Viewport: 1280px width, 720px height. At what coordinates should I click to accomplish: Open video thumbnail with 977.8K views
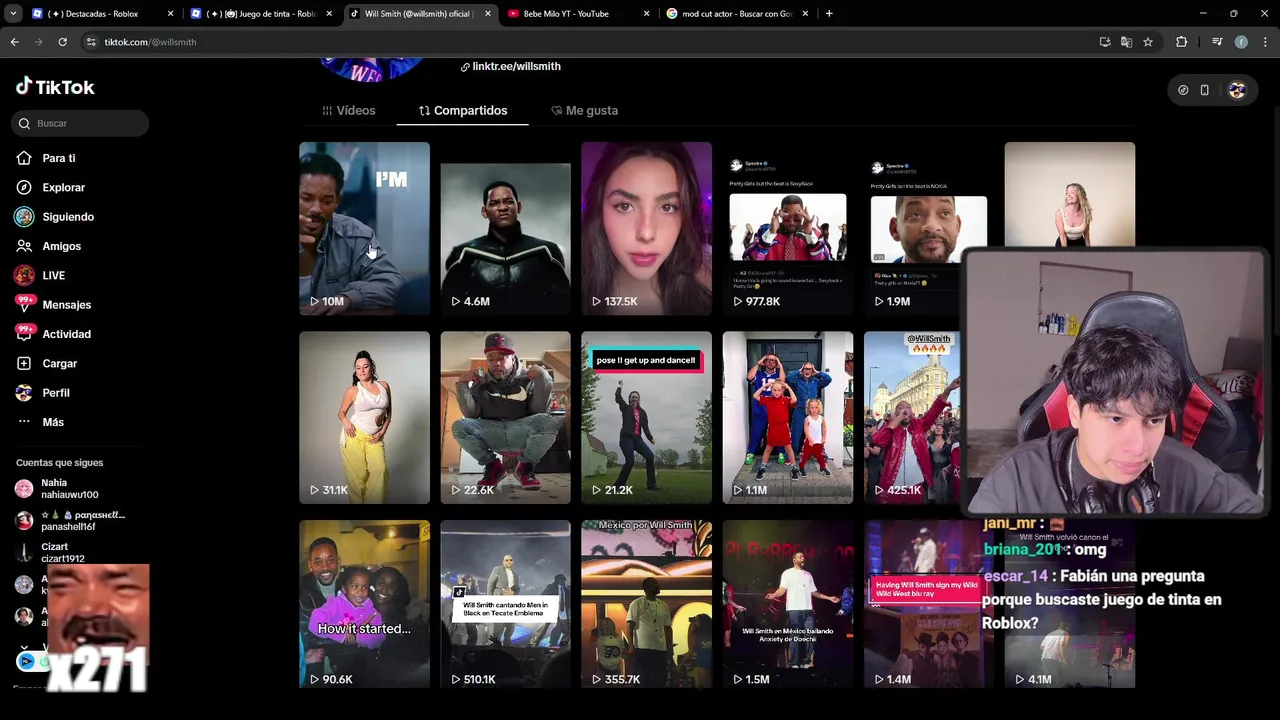pos(787,228)
